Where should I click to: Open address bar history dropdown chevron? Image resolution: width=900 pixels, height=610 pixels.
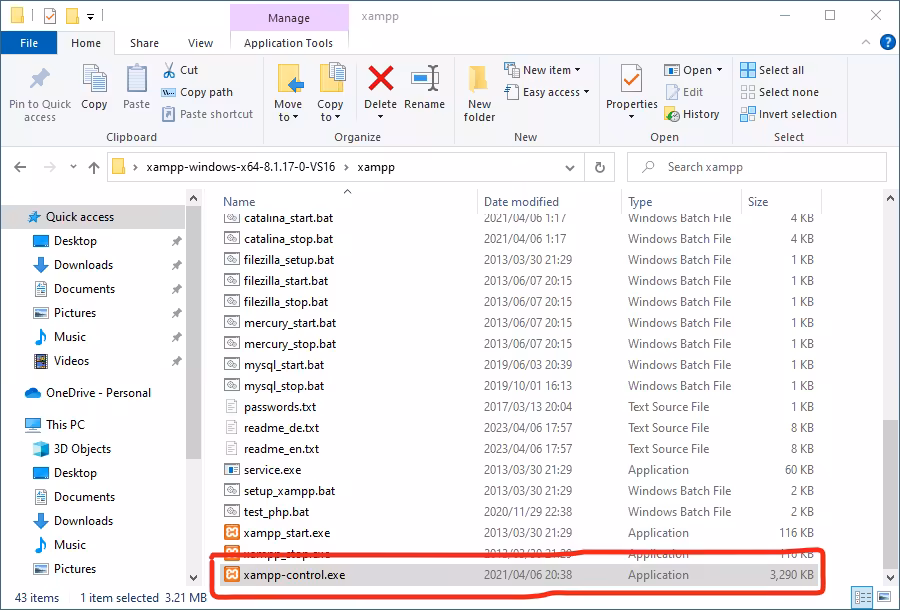point(569,168)
